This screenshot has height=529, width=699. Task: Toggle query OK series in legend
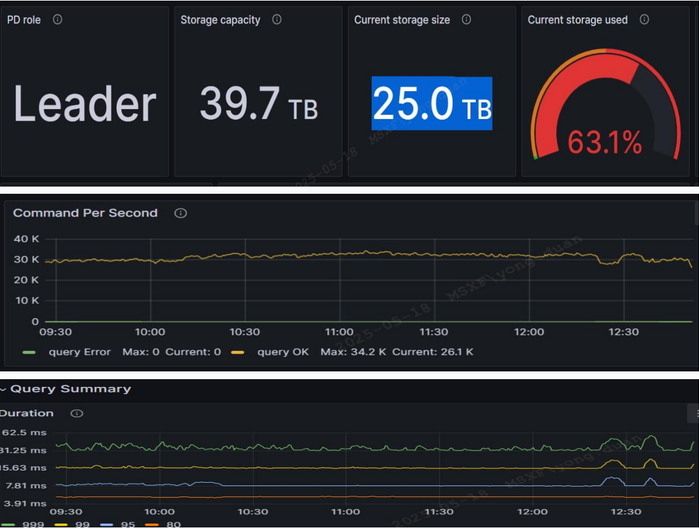coord(284,354)
